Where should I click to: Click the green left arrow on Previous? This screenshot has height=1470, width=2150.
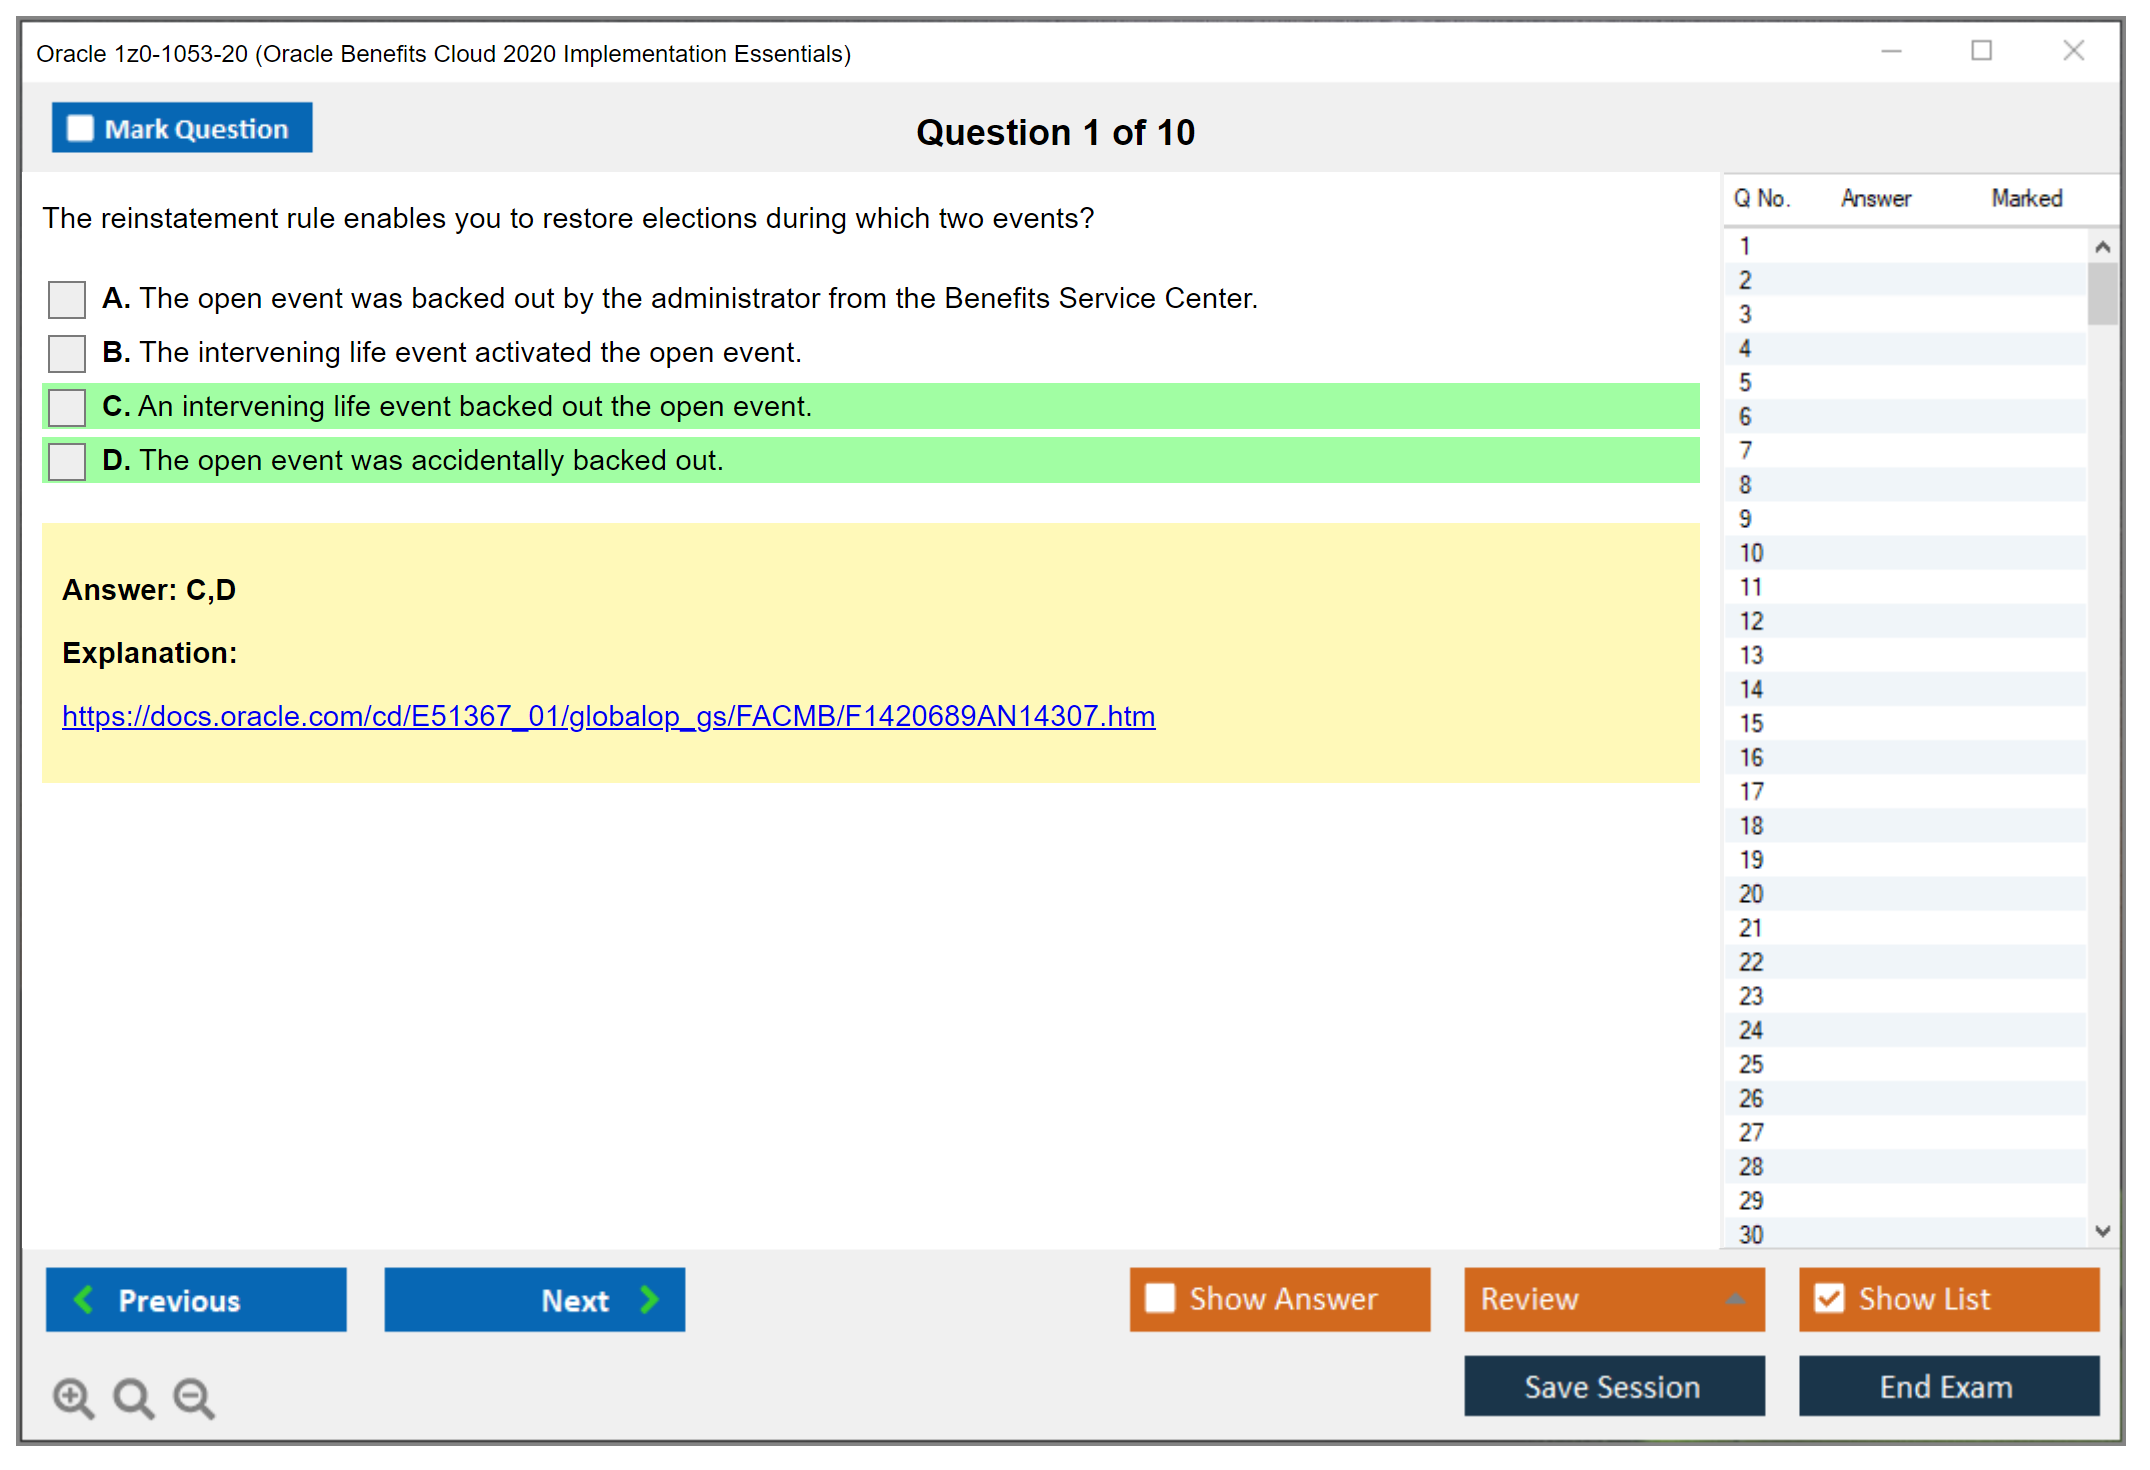click(84, 1300)
